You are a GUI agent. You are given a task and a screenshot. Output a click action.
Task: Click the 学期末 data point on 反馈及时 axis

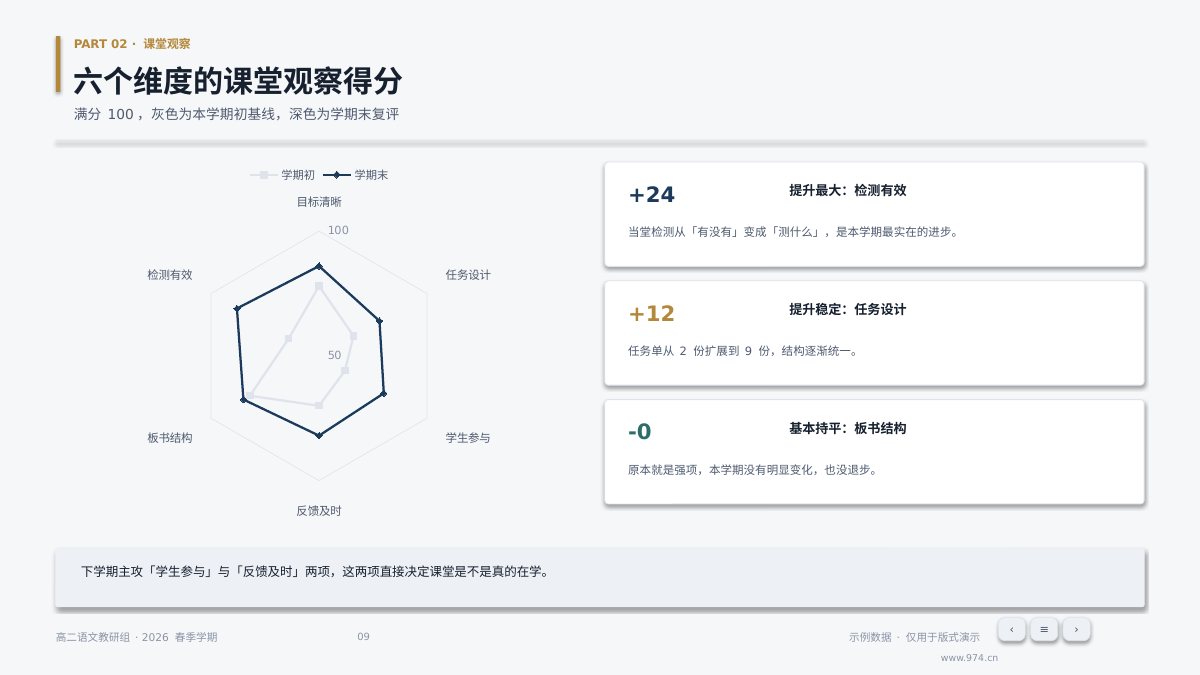click(319, 435)
